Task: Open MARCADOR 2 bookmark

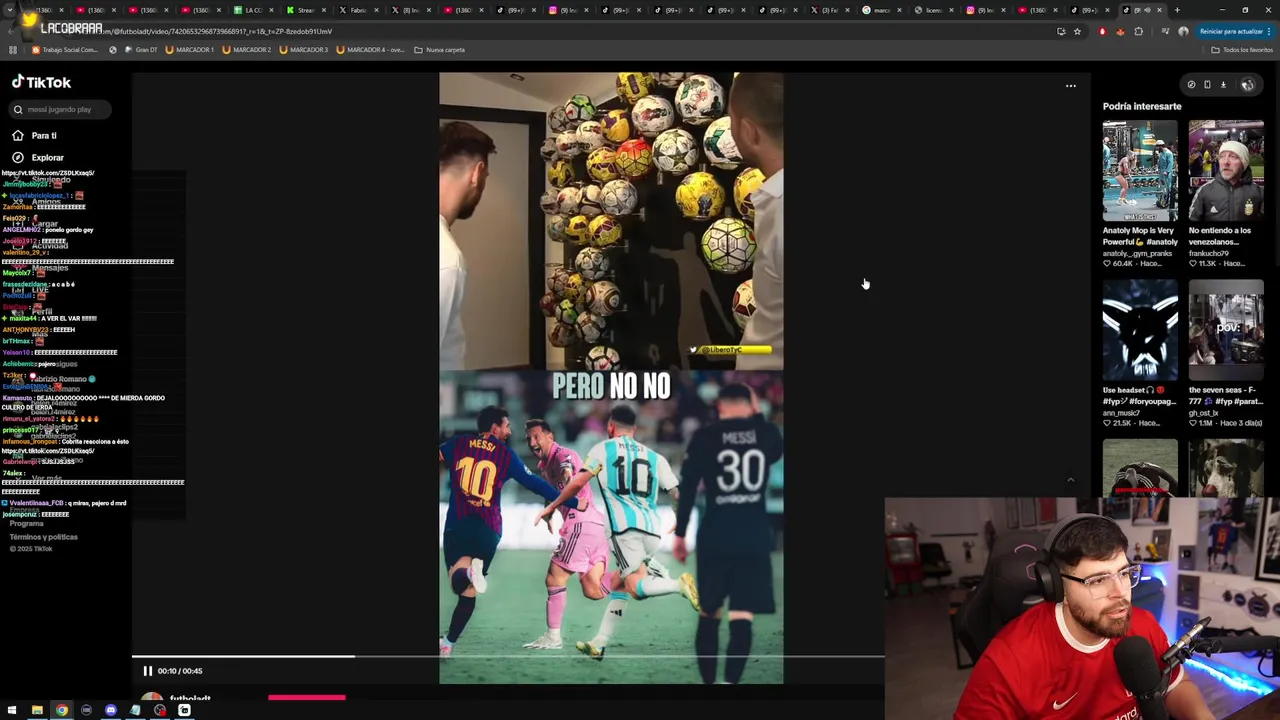Action: [x=246, y=50]
